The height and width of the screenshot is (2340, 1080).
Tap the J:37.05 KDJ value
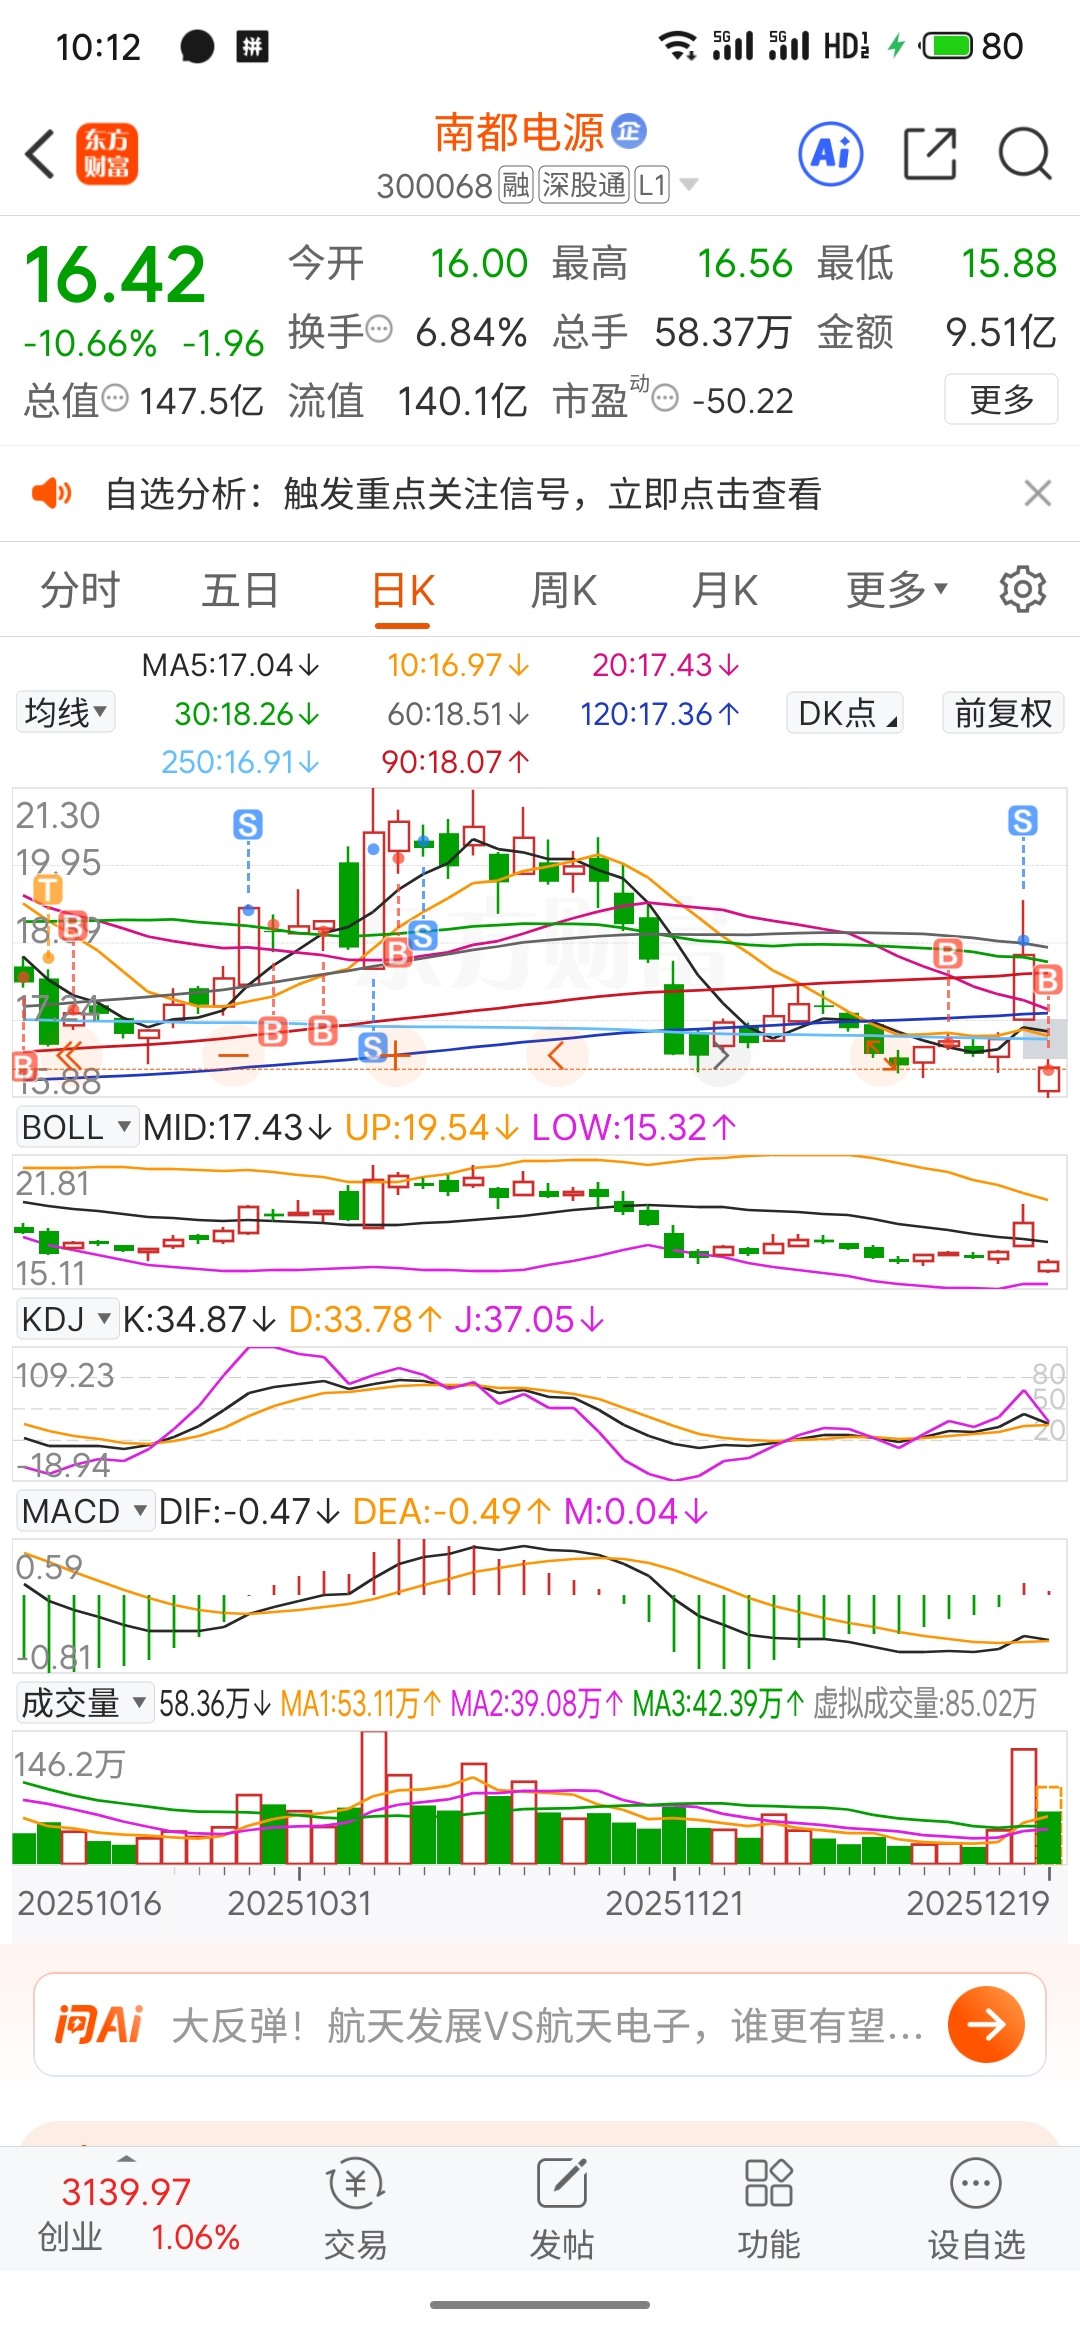[530, 1319]
